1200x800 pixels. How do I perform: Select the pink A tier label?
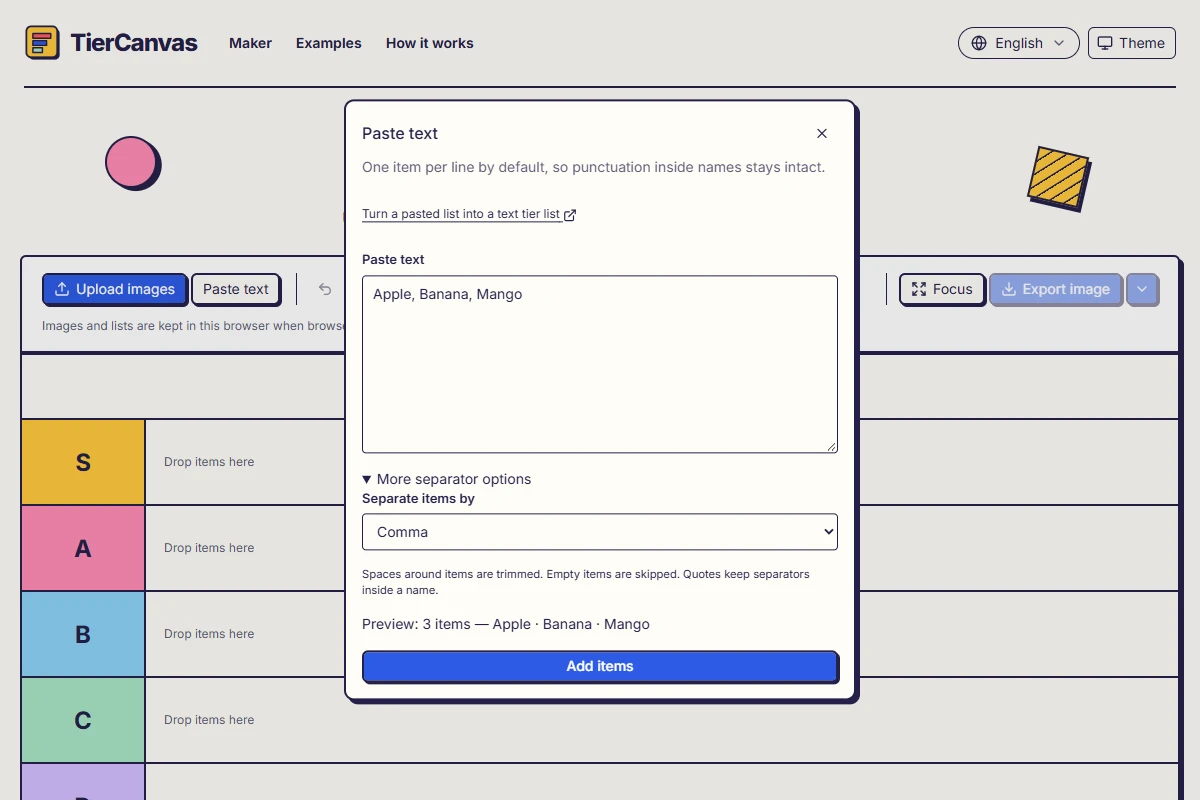tap(83, 548)
